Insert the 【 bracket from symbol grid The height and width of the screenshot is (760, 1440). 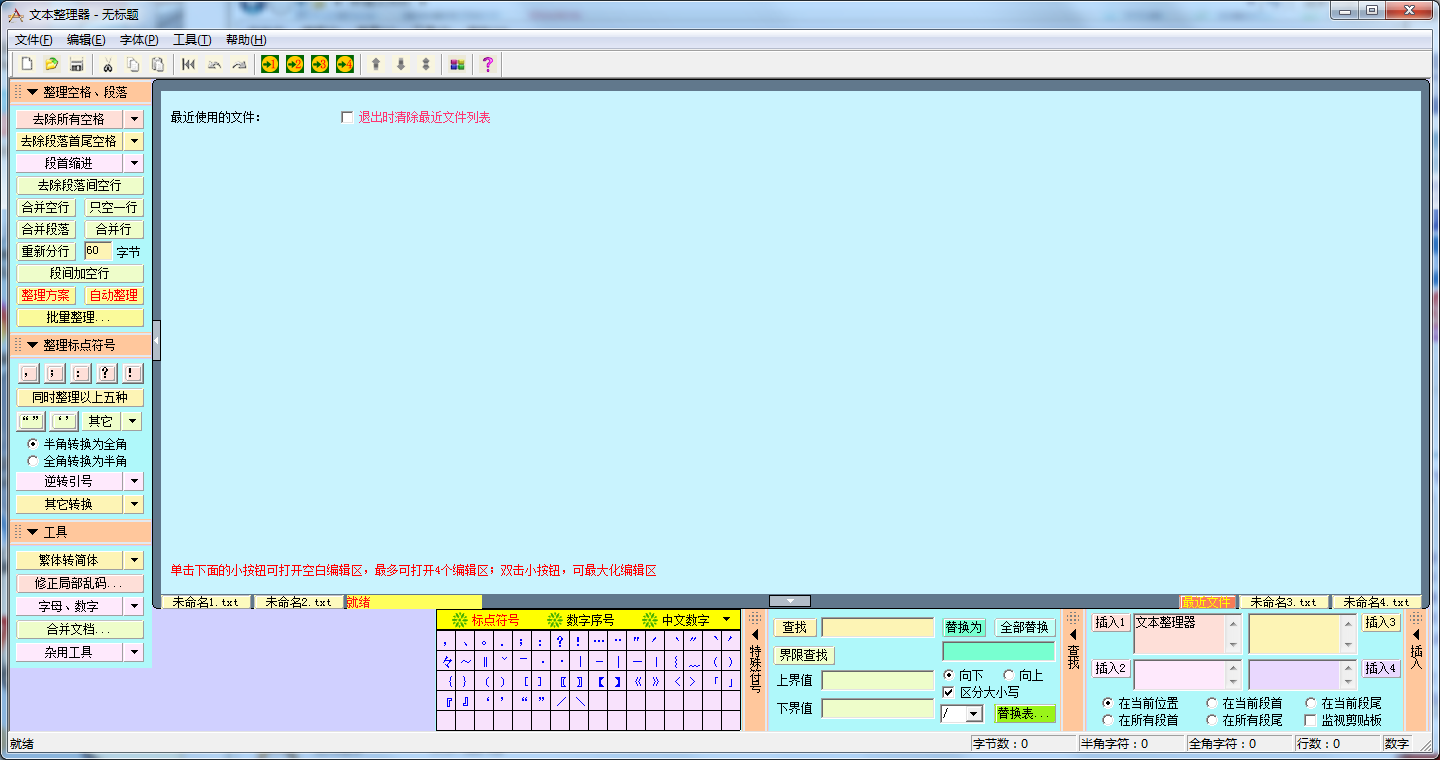tap(600, 682)
